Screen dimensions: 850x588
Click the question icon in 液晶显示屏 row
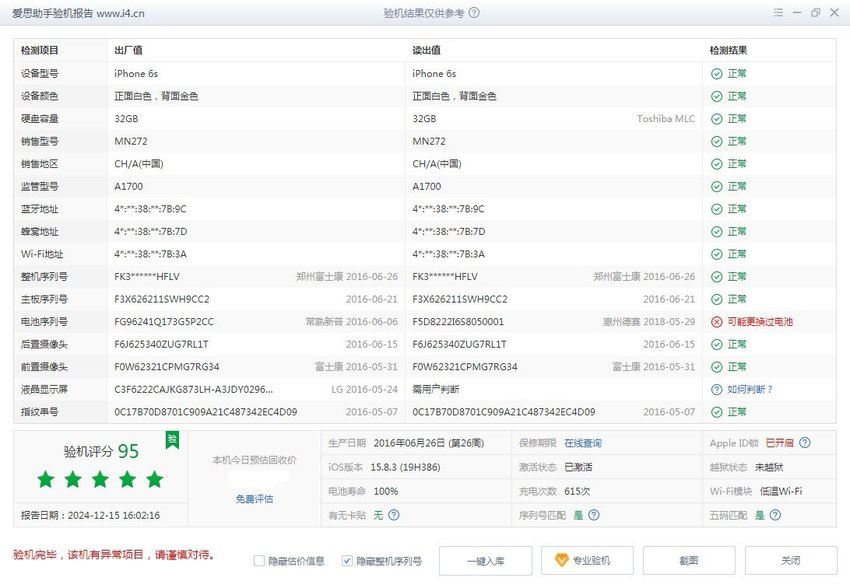pyautogui.click(x=717, y=390)
